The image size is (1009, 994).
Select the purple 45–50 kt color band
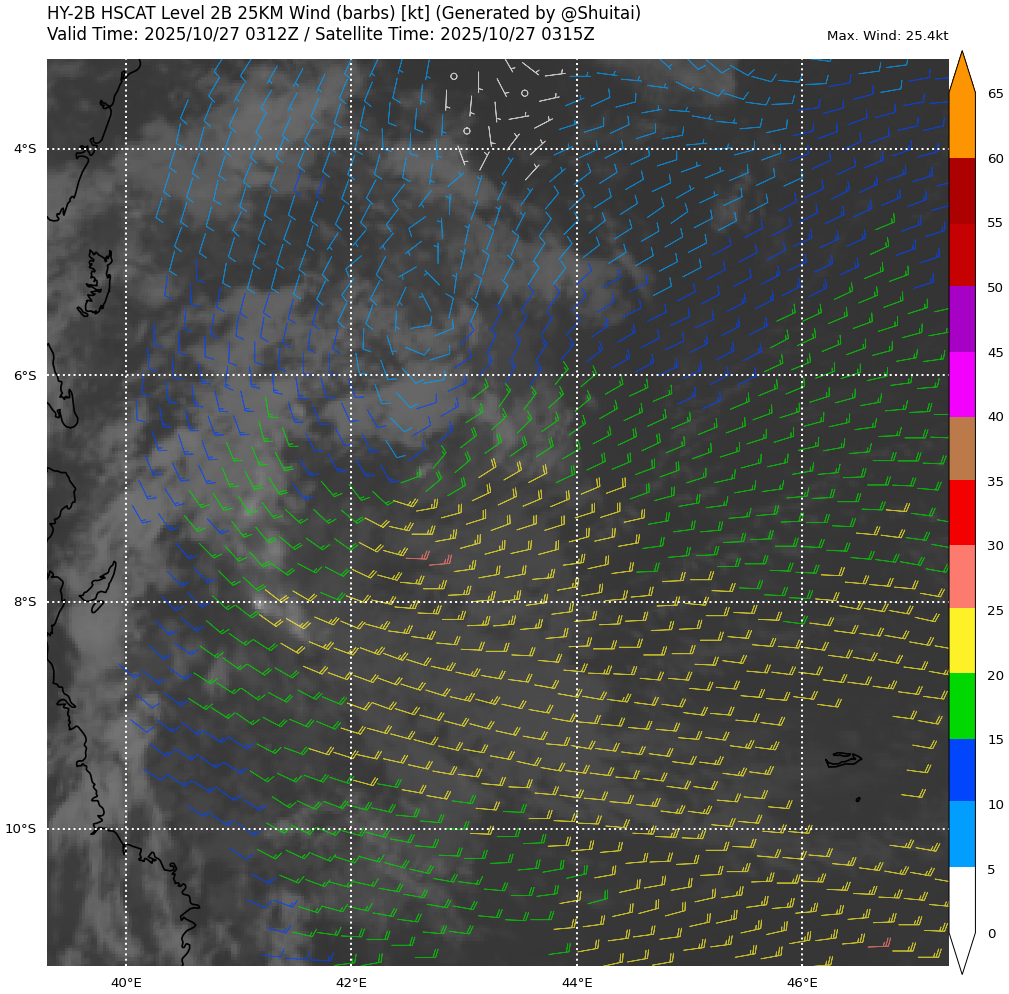(x=961, y=319)
